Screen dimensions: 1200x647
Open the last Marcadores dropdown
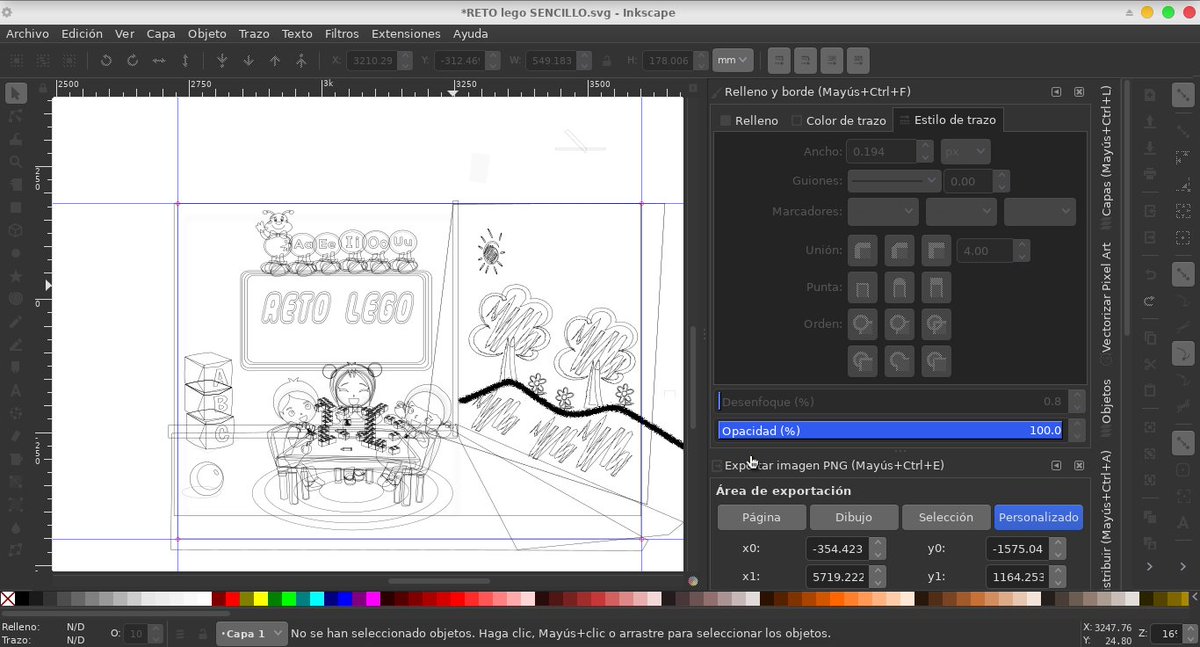point(1040,212)
